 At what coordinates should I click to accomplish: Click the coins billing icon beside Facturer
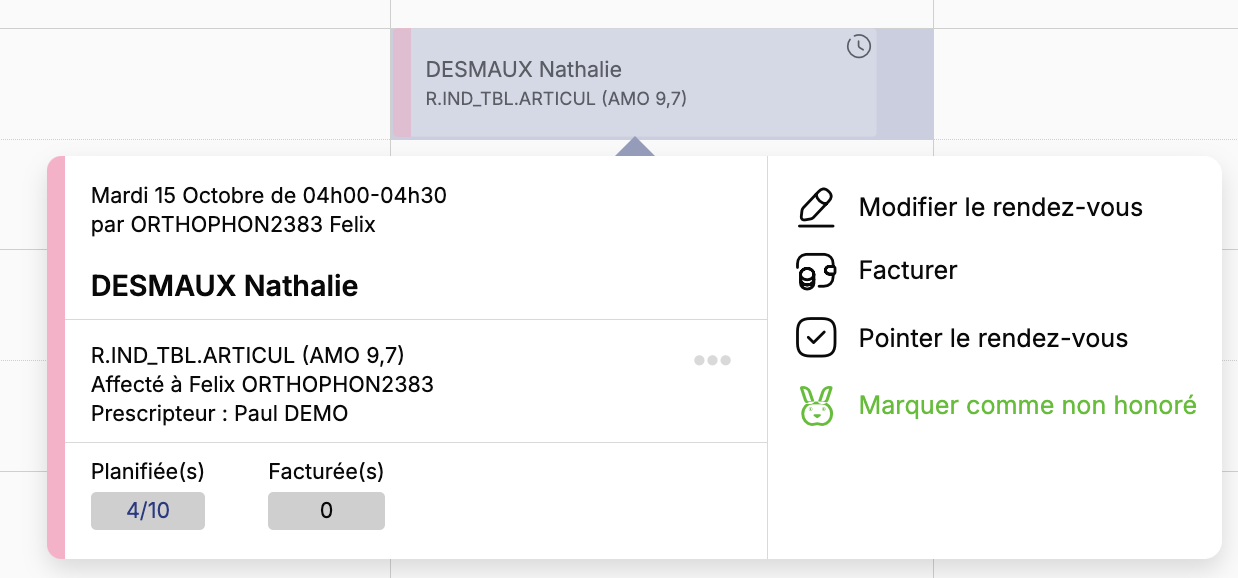click(816, 271)
